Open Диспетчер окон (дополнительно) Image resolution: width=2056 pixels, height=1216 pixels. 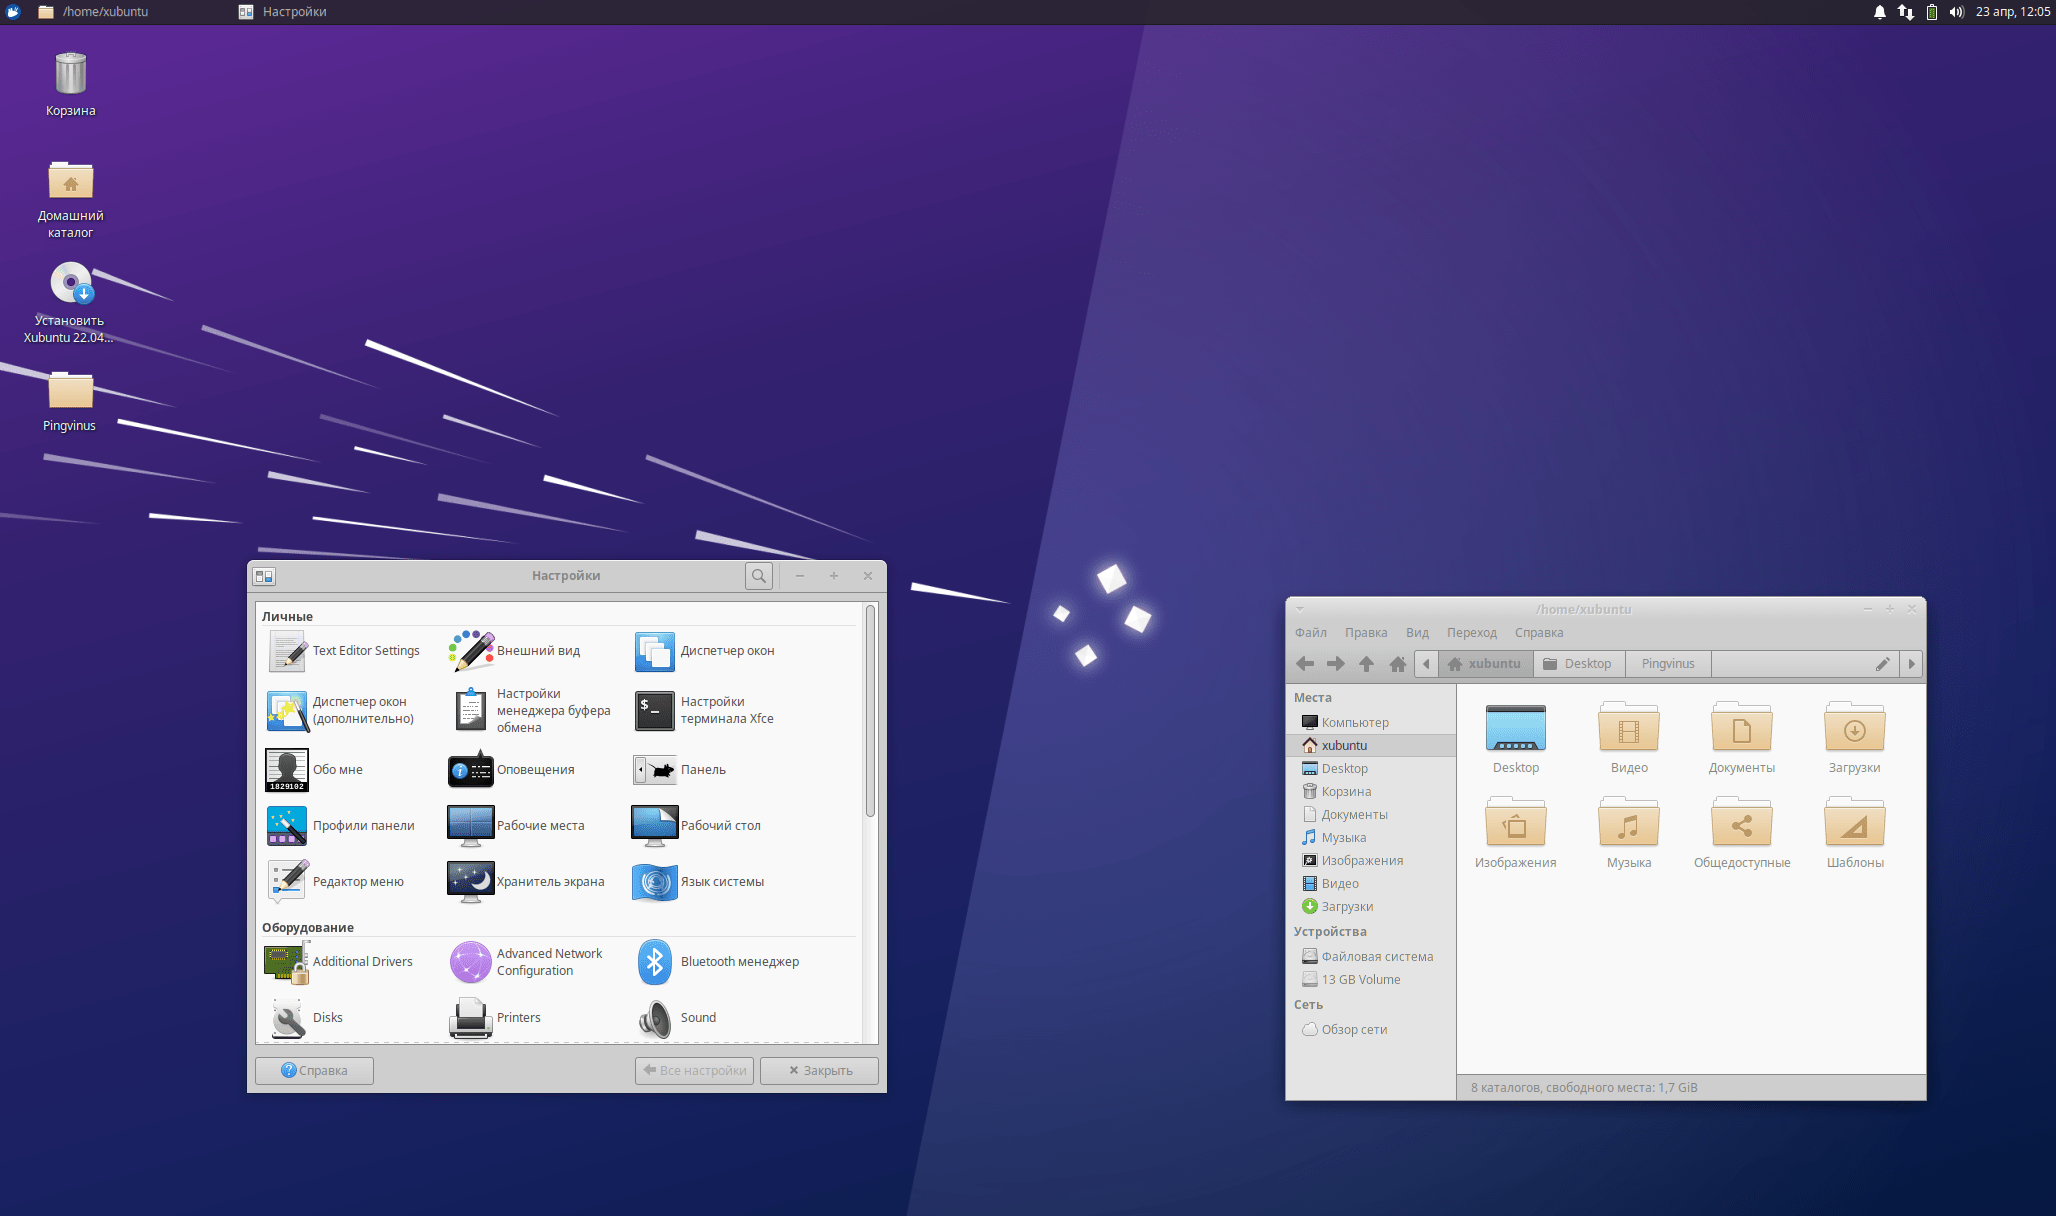(x=341, y=710)
